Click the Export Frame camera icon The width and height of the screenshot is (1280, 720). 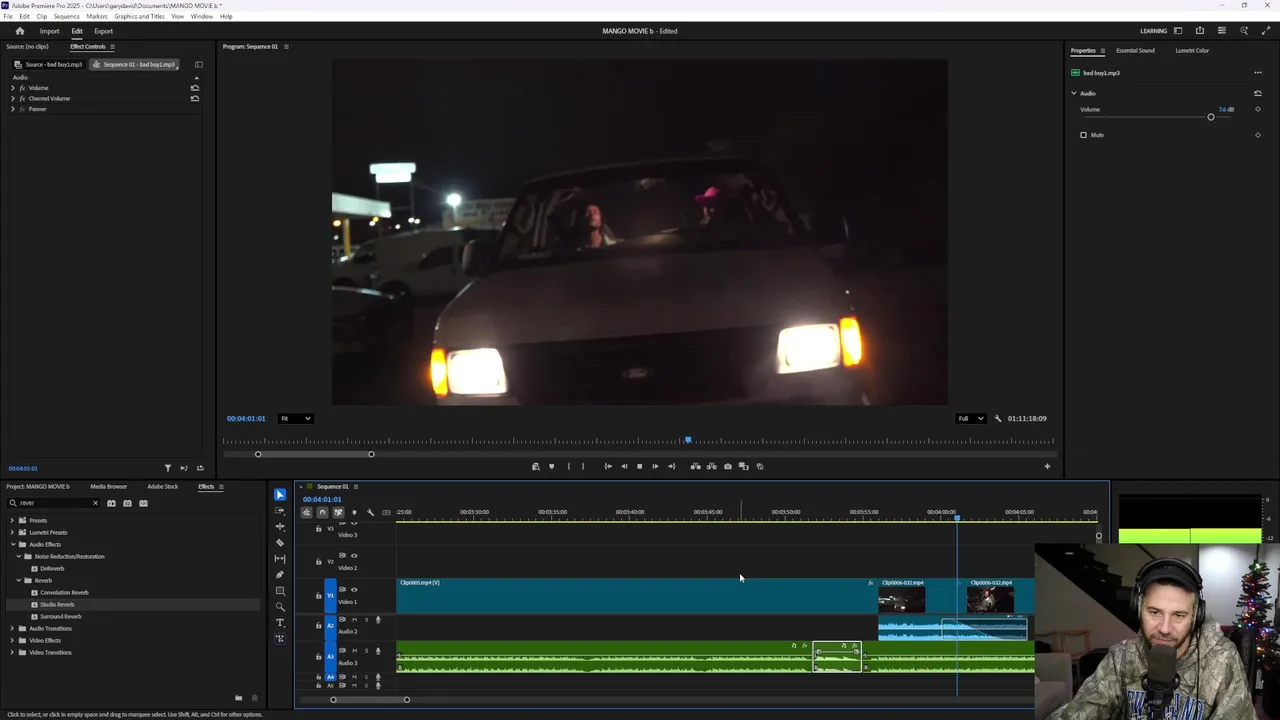728,466
